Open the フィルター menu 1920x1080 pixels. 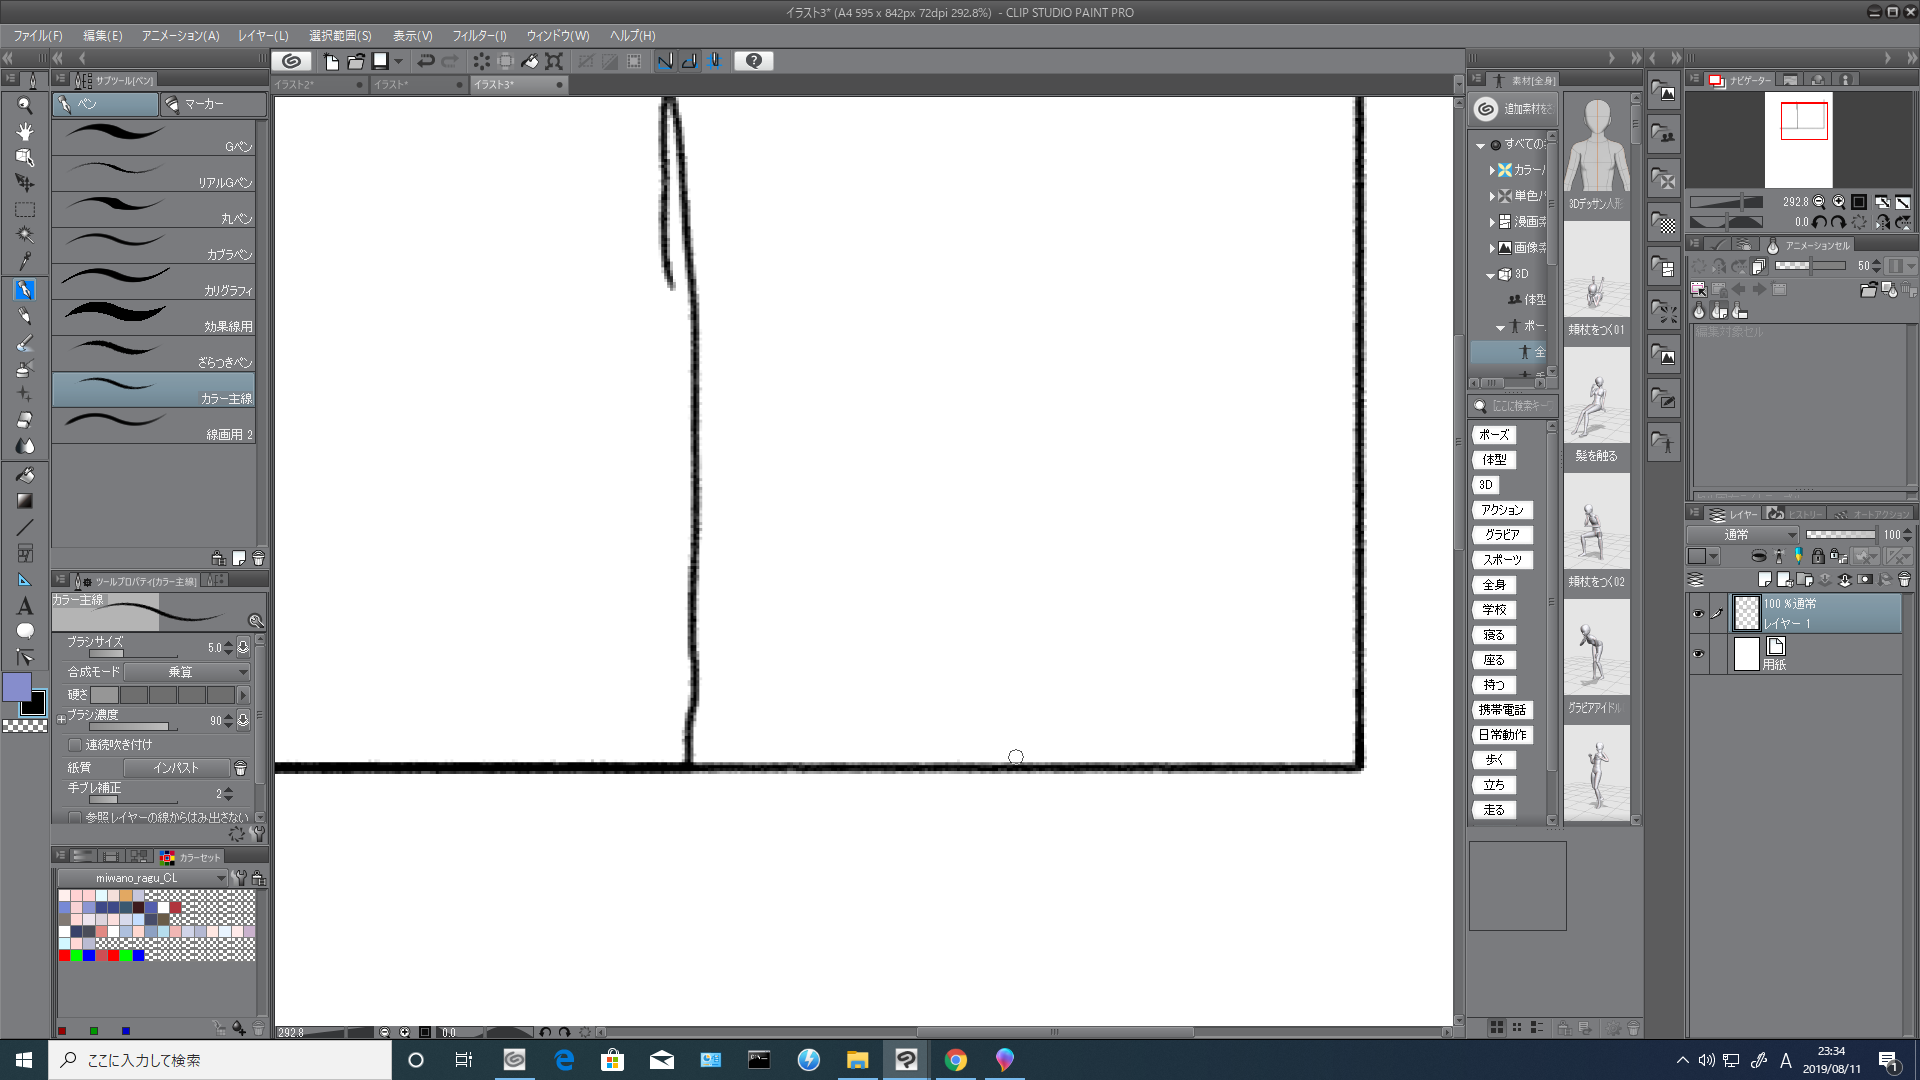click(479, 35)
